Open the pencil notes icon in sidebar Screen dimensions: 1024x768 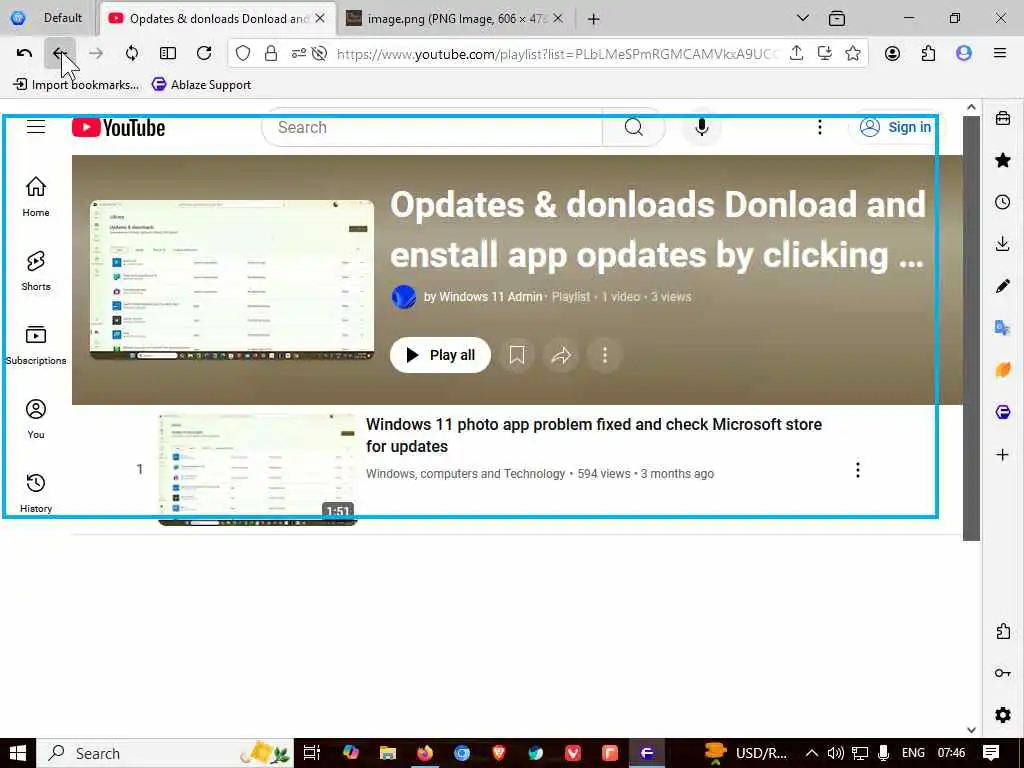click(1003, 285)
